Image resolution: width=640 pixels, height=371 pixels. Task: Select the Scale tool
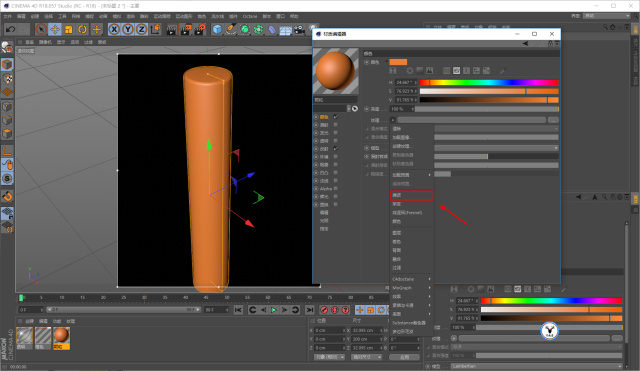point(69,29)
